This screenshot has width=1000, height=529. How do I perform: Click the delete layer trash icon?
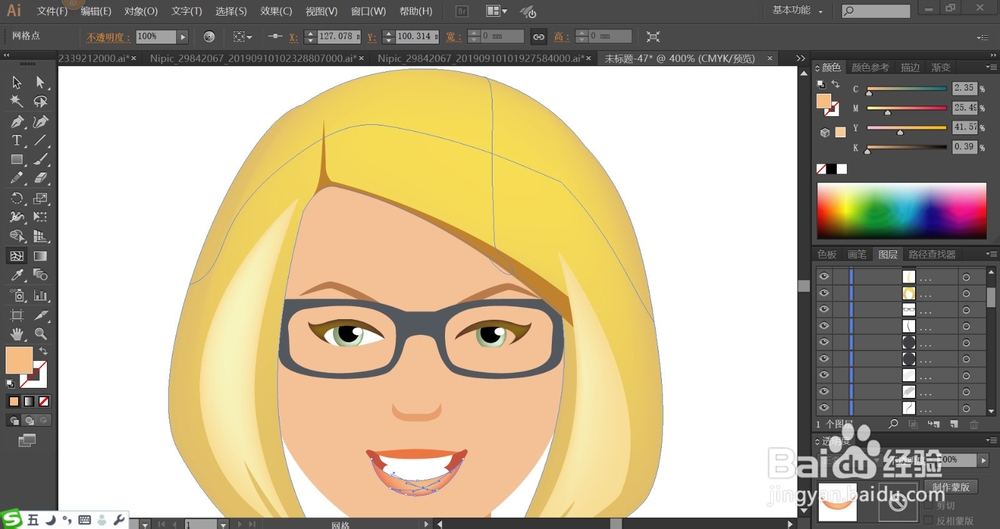(x=974, y=424)
